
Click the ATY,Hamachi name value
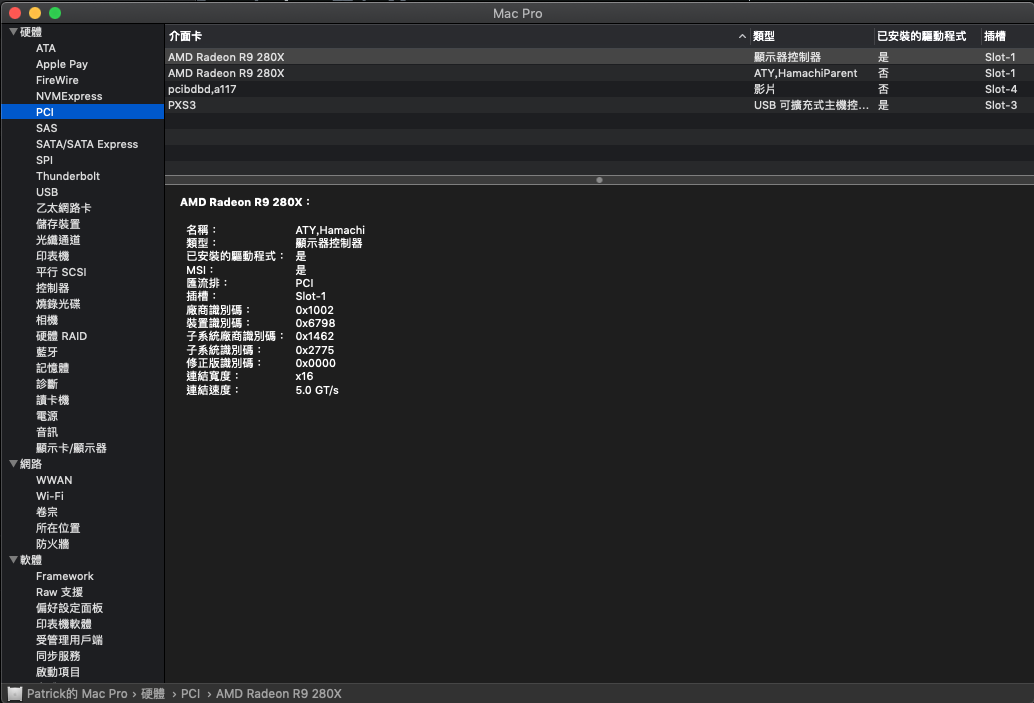coord(330,229)
